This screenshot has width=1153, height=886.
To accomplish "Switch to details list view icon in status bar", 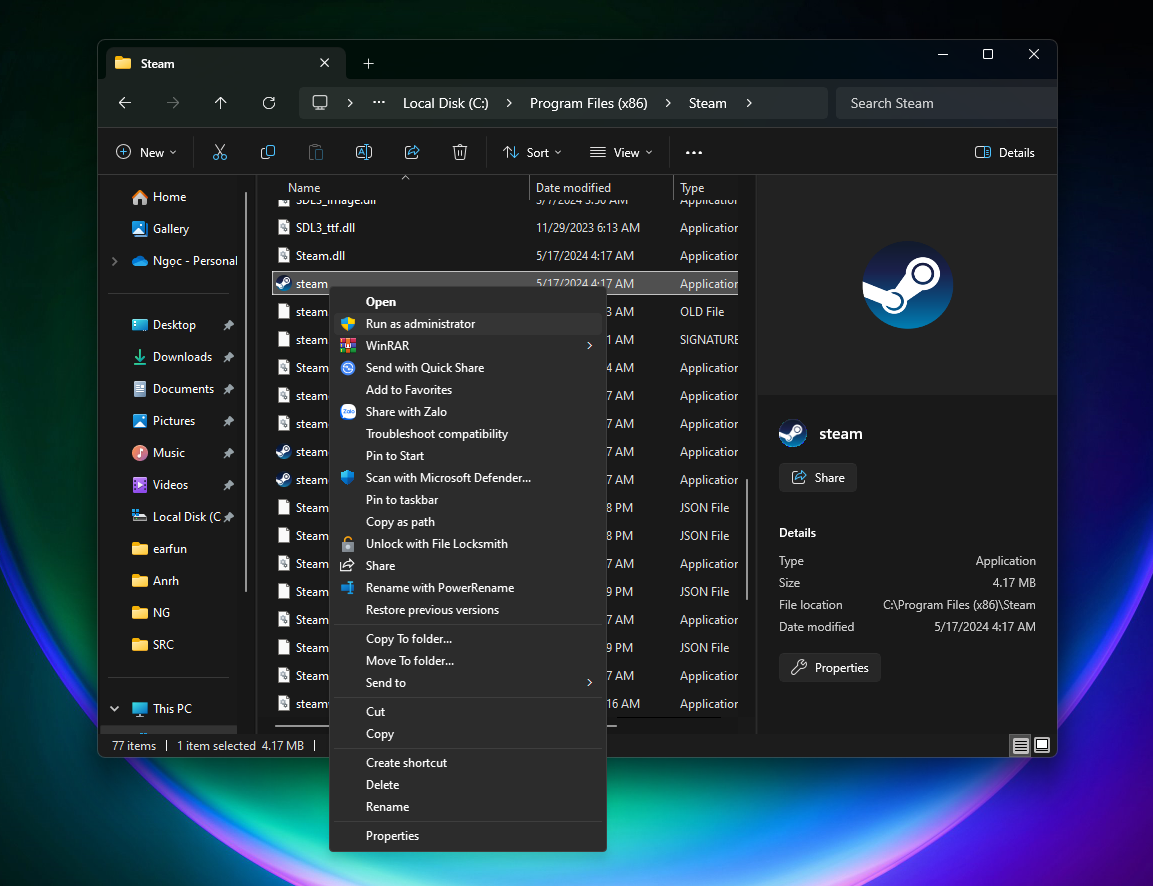I will point(1021,746).
